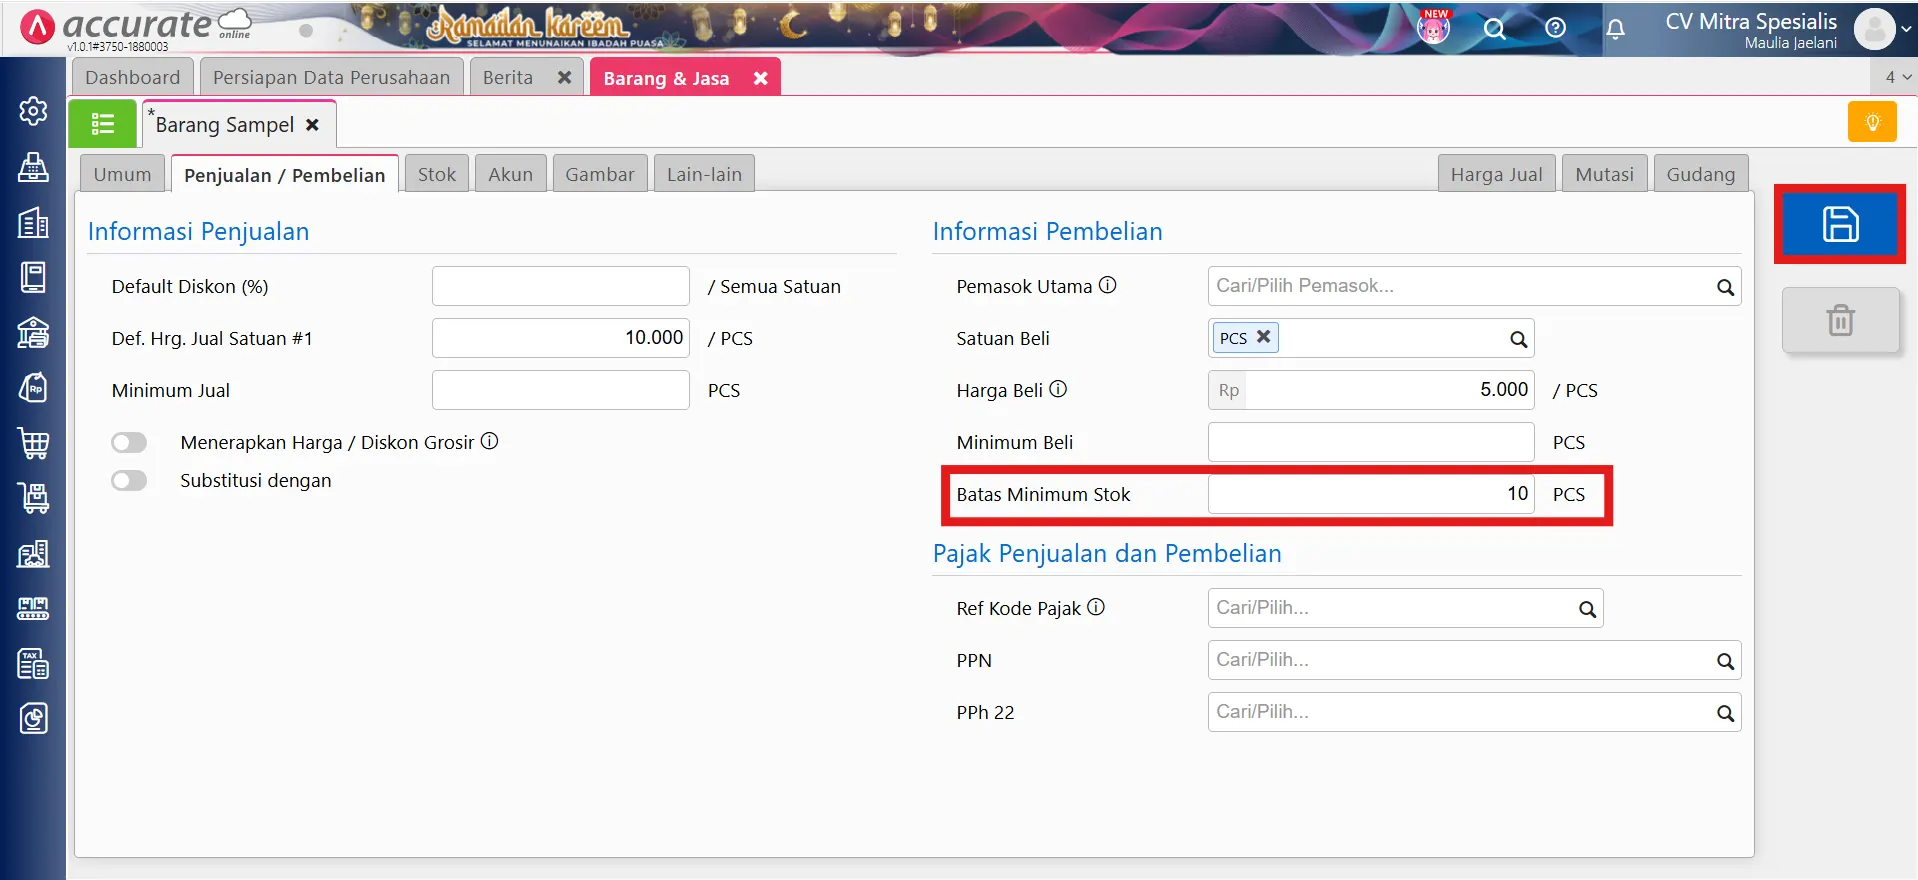
Task: Click the Ref Kode Pajak info icon
Action: coord(1096,607)
